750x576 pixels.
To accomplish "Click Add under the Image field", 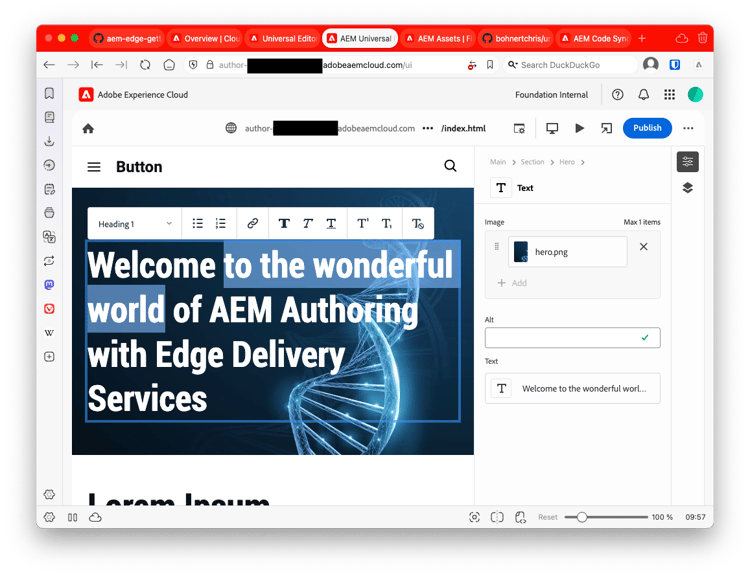I will point(512,283).
